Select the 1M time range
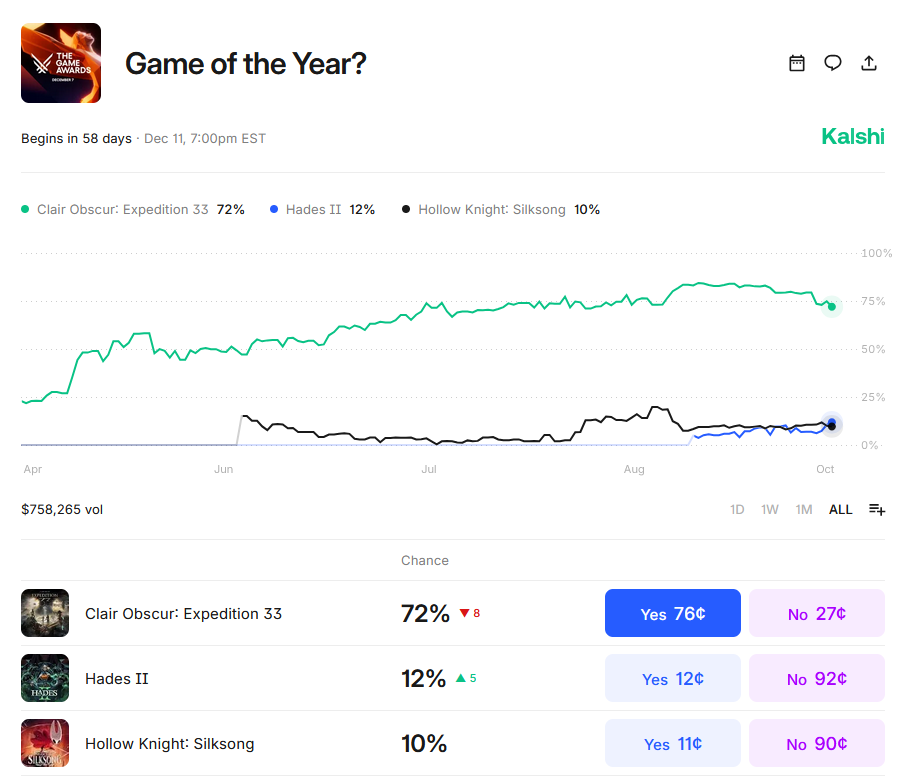 tap(804, 509)
